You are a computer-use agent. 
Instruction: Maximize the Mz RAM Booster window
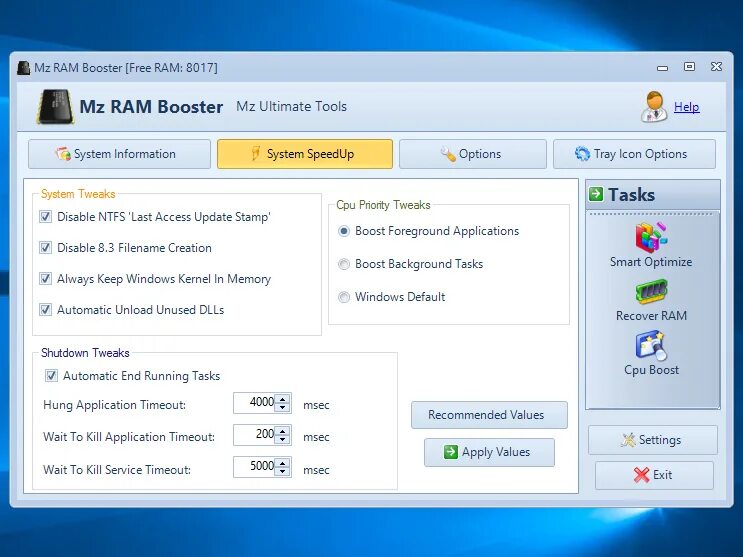689,67
